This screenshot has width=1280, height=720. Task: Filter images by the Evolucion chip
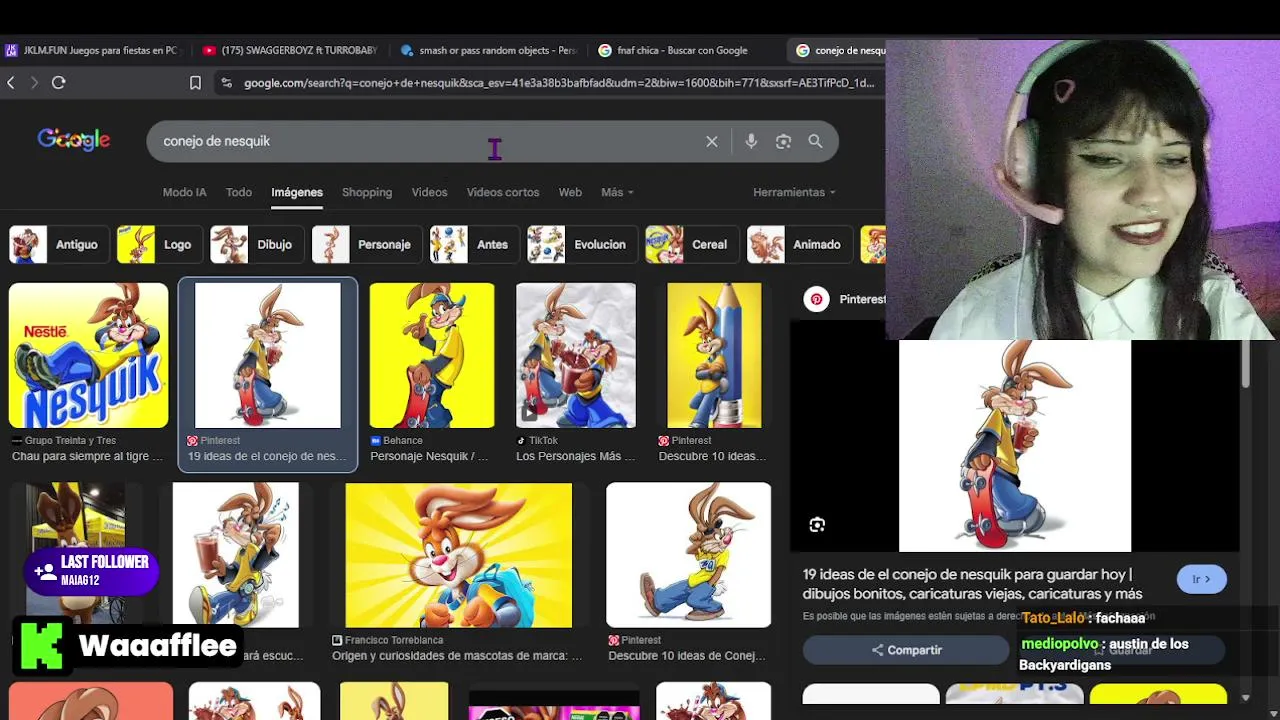point(581,244)
